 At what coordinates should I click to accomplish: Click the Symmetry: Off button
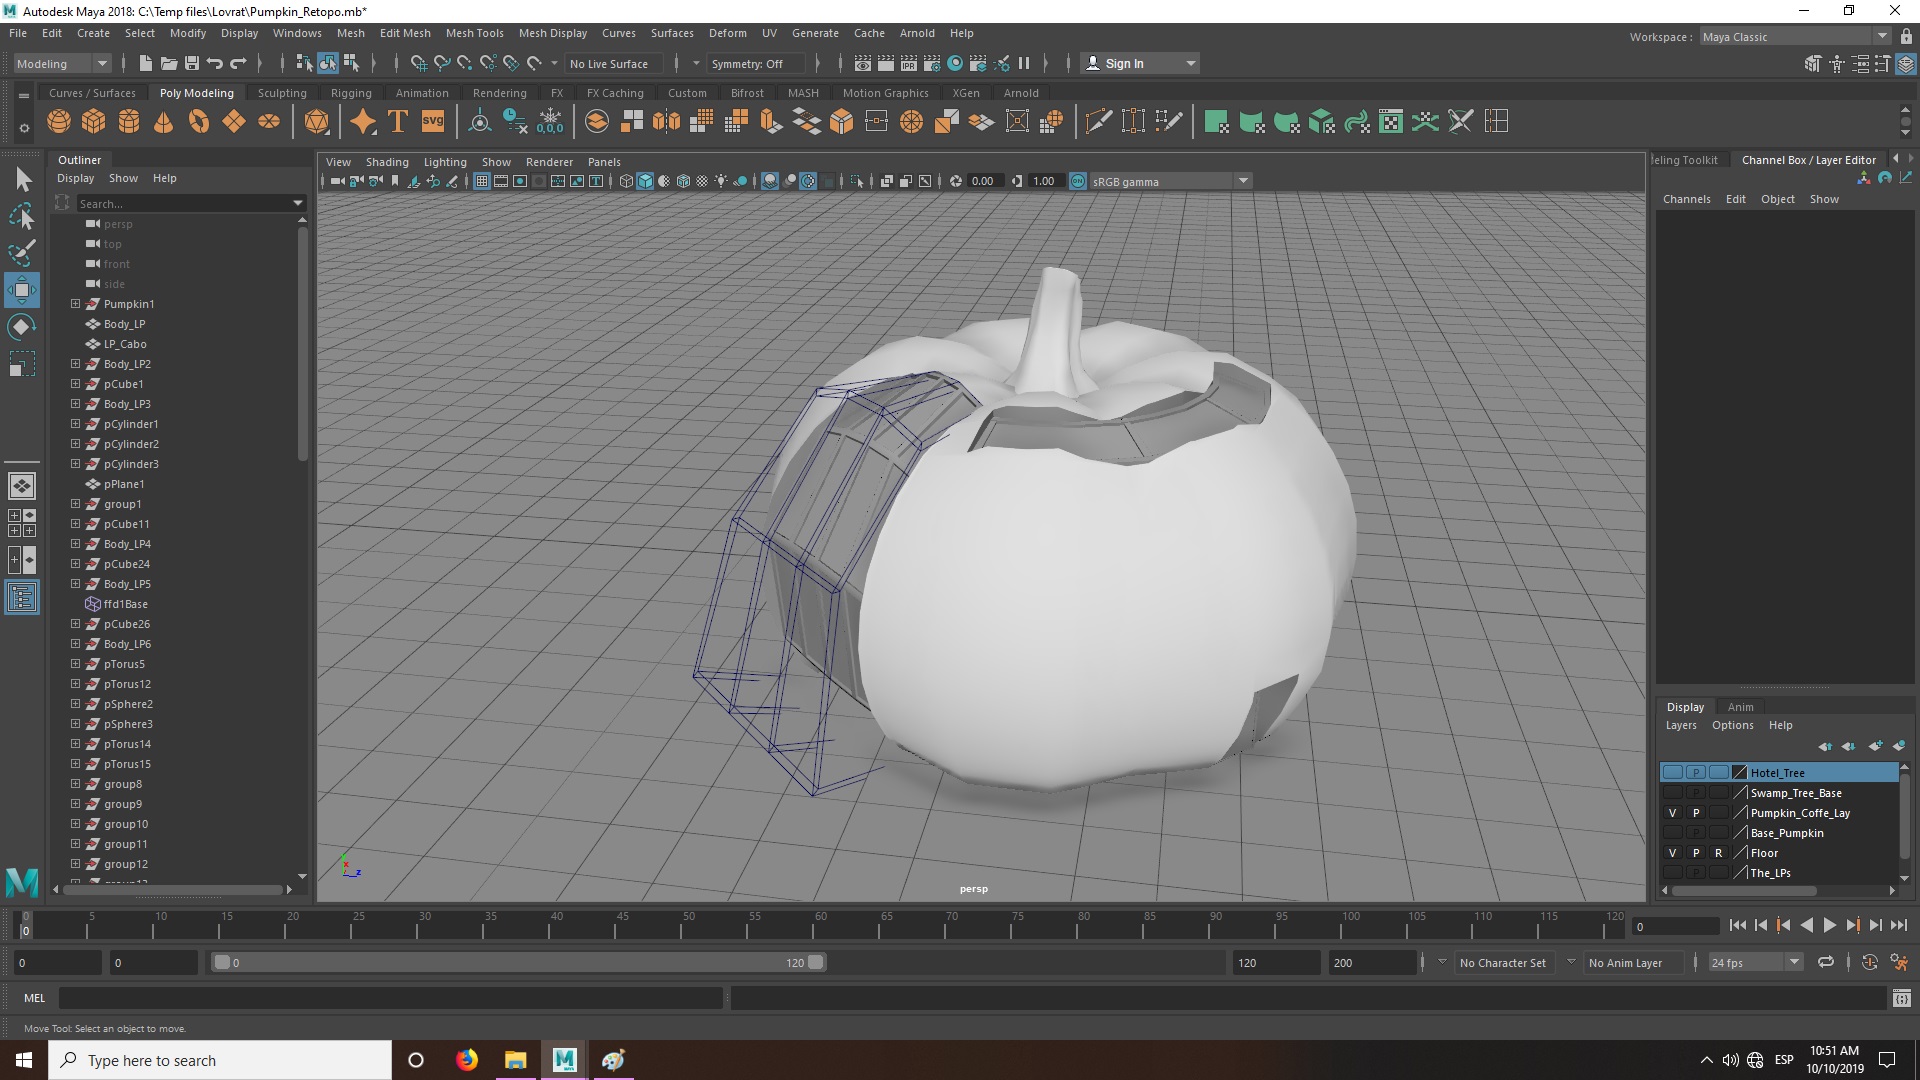point(747,64)
